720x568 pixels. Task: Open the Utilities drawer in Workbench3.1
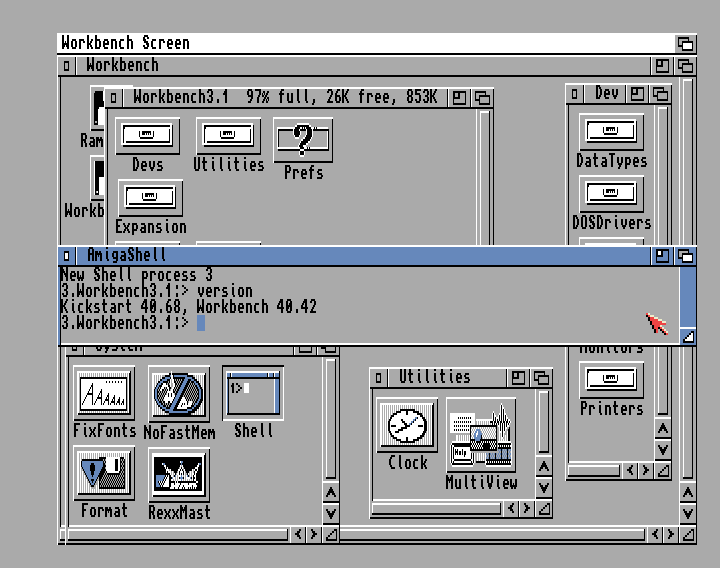pyautogui.click(x=228, y=136)
